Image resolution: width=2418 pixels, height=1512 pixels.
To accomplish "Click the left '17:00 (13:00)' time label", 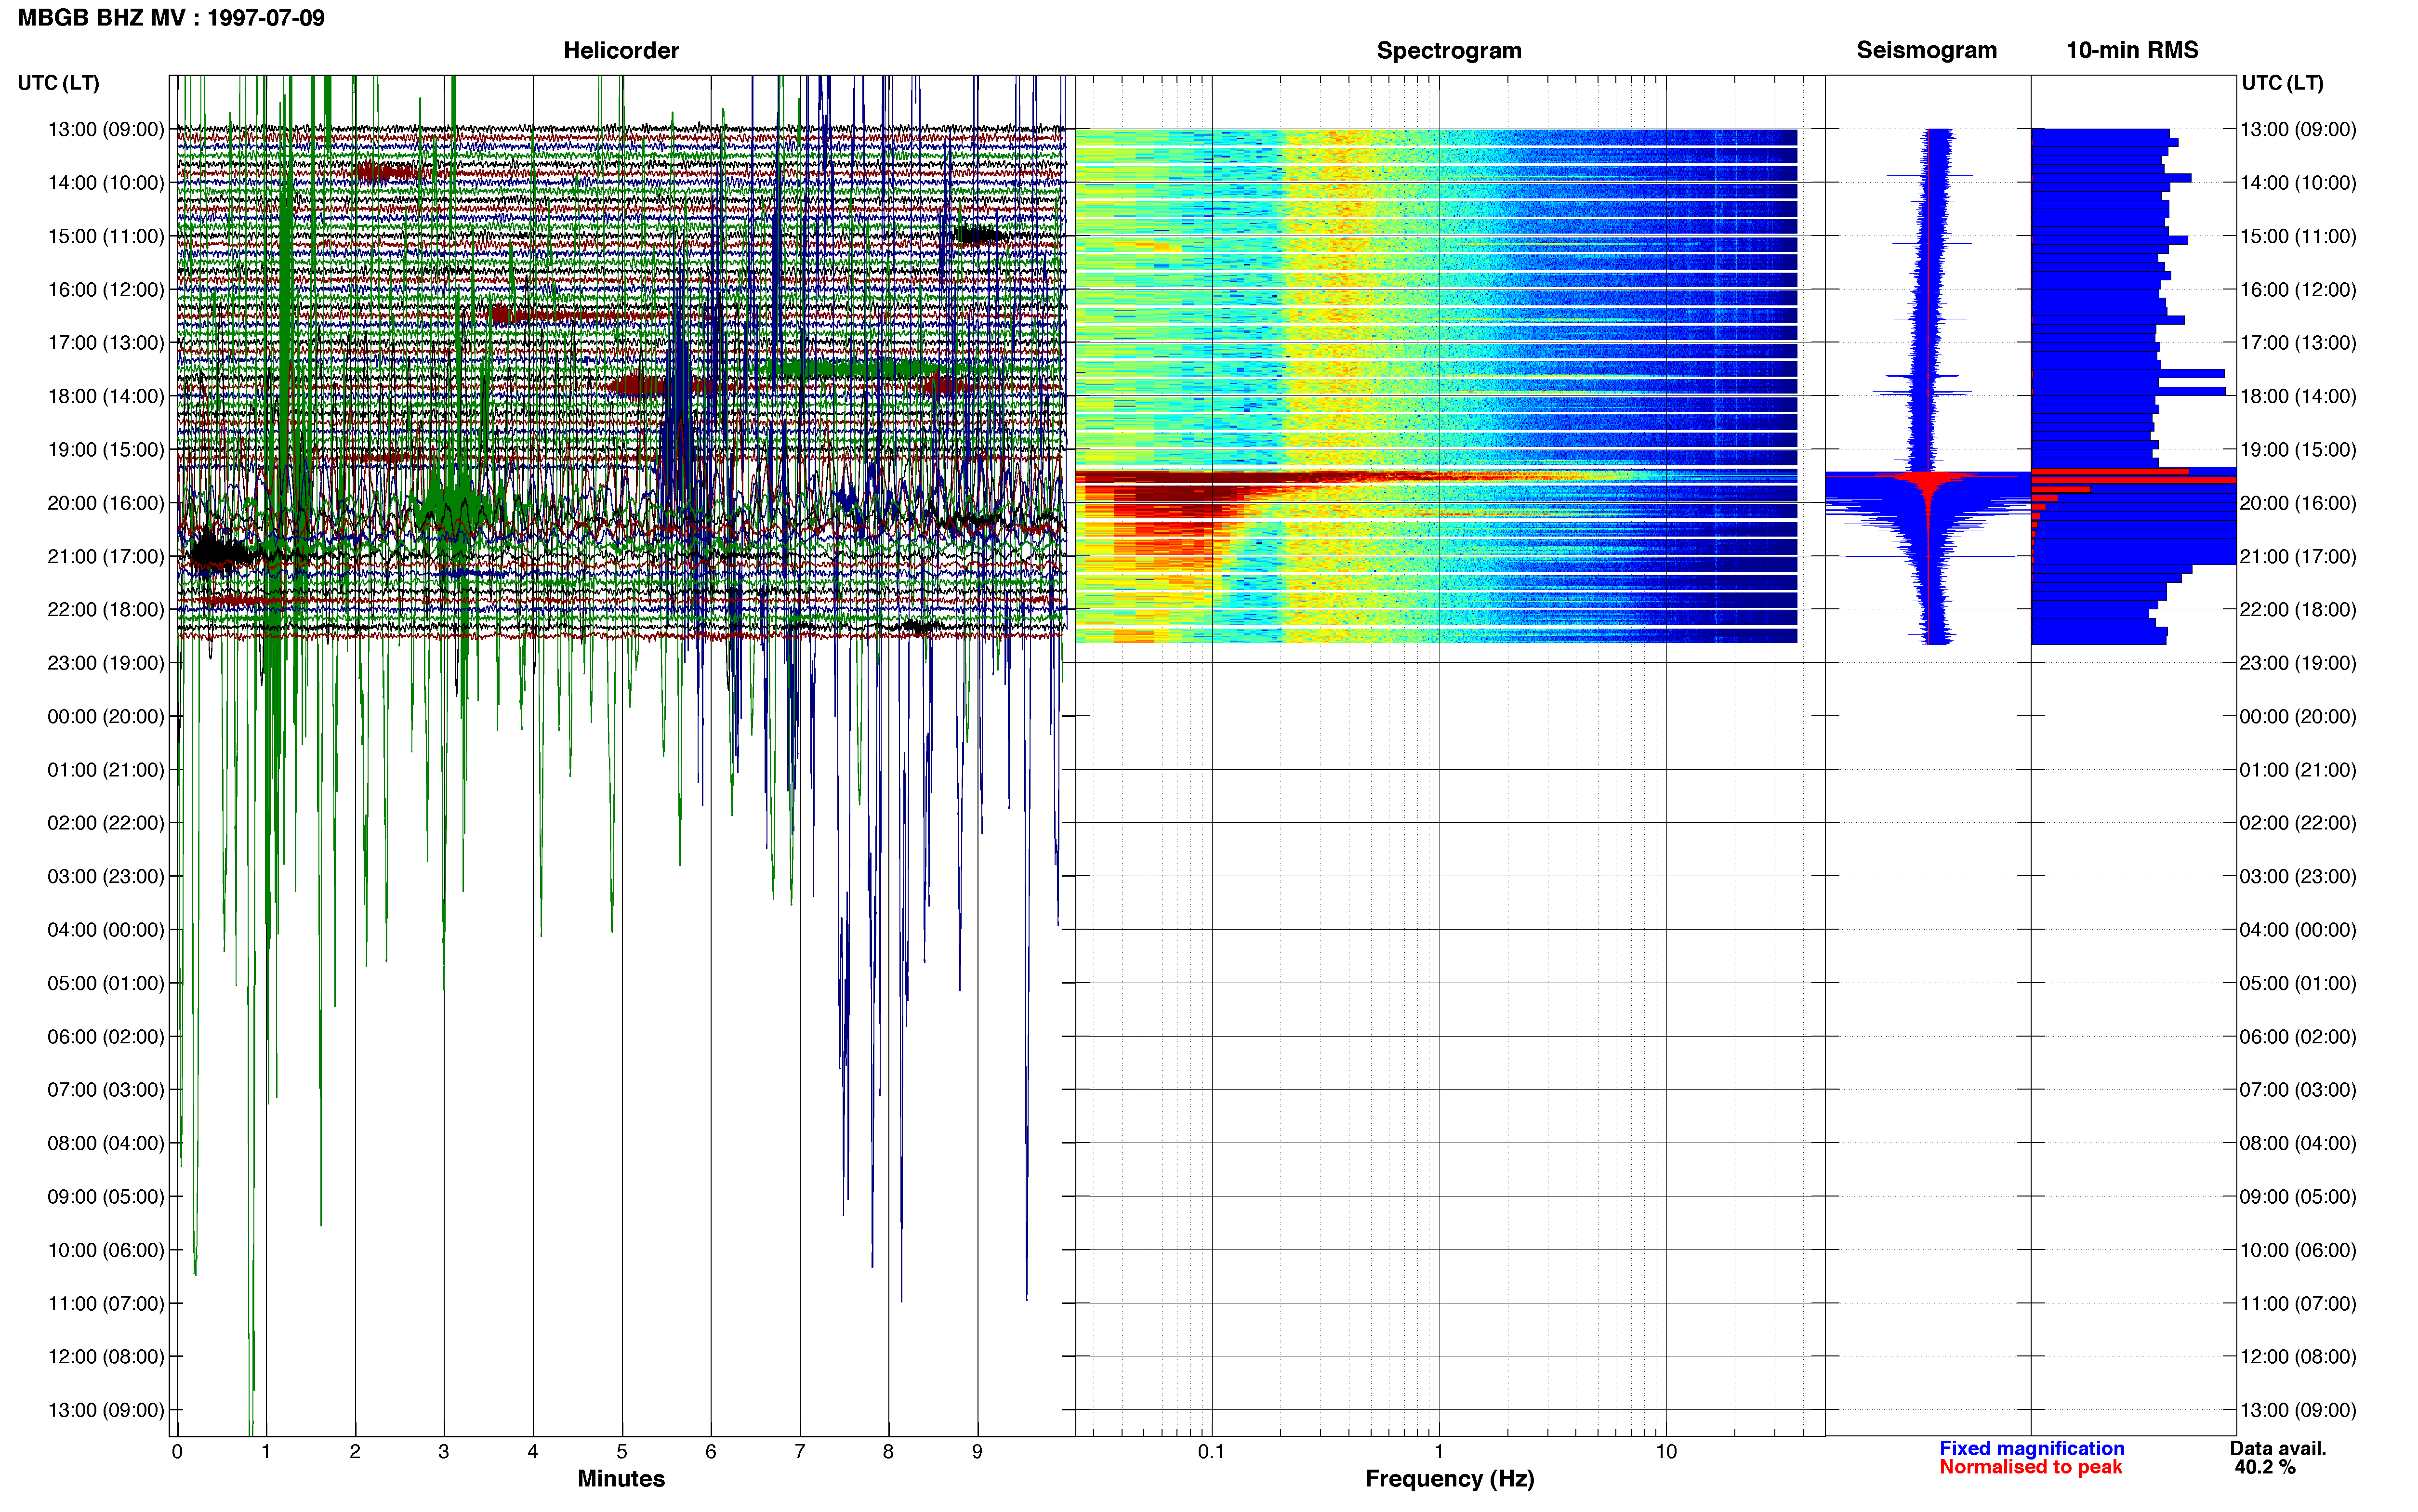I will tap(106, 343).
